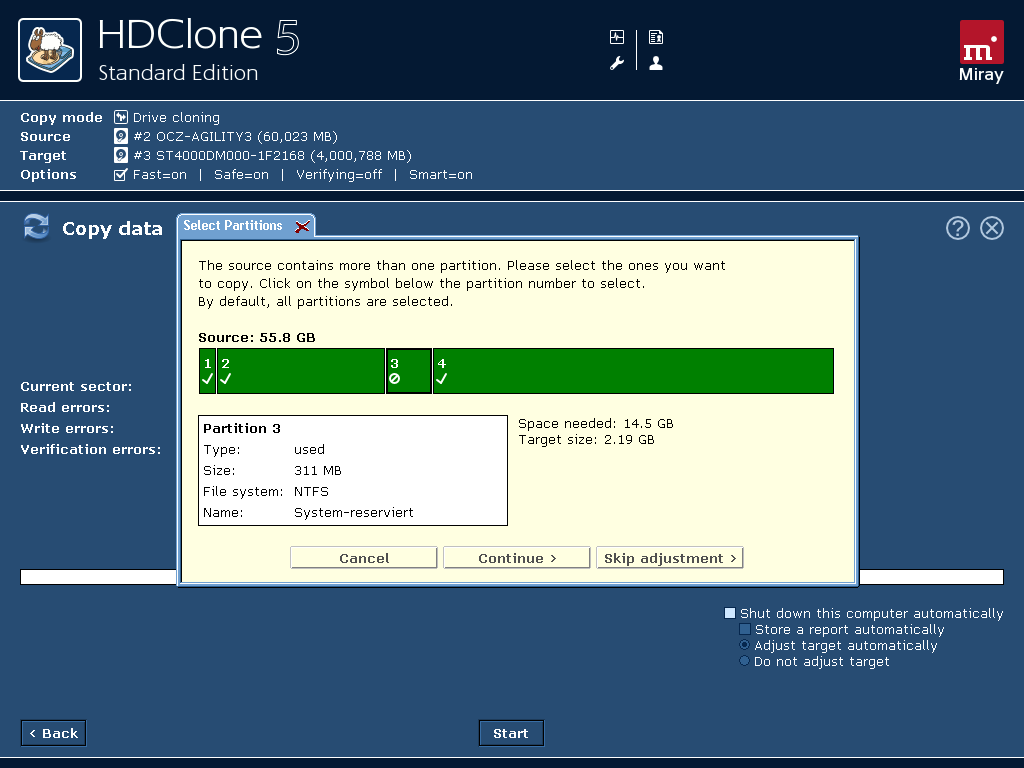Toggle the excluded symbol on partition 3

394,379
